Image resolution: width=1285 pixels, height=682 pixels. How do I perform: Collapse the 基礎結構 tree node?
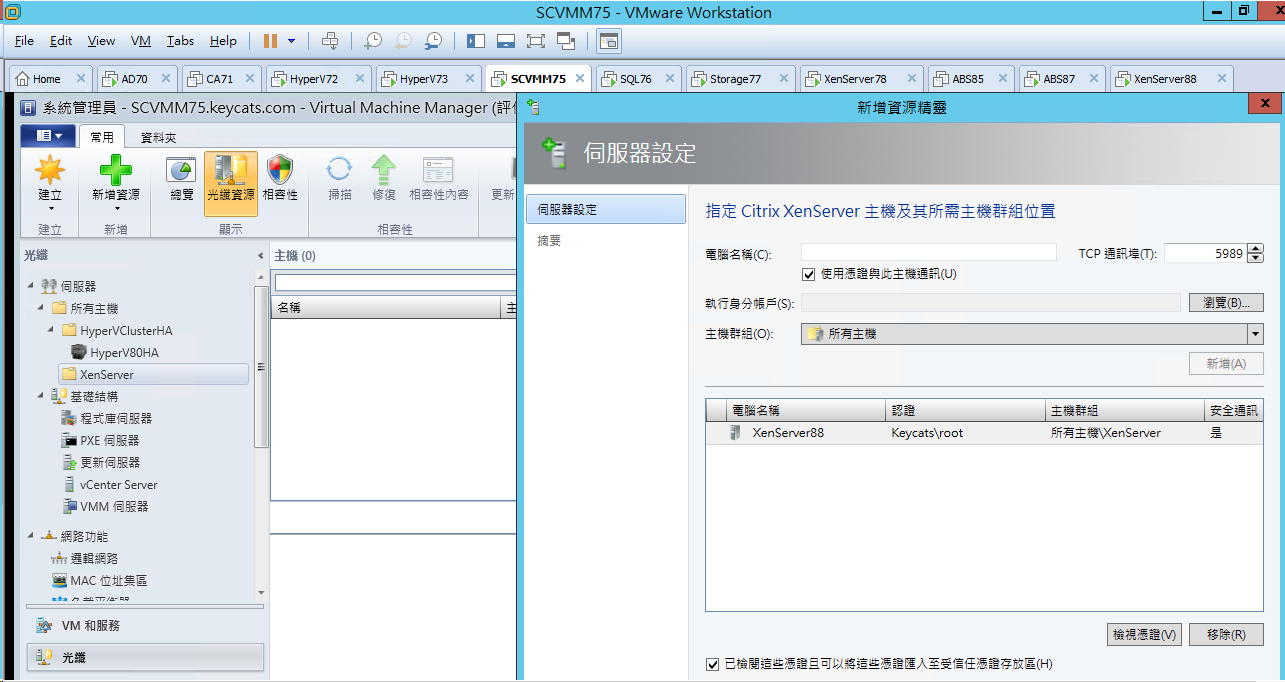click(41, 397)
